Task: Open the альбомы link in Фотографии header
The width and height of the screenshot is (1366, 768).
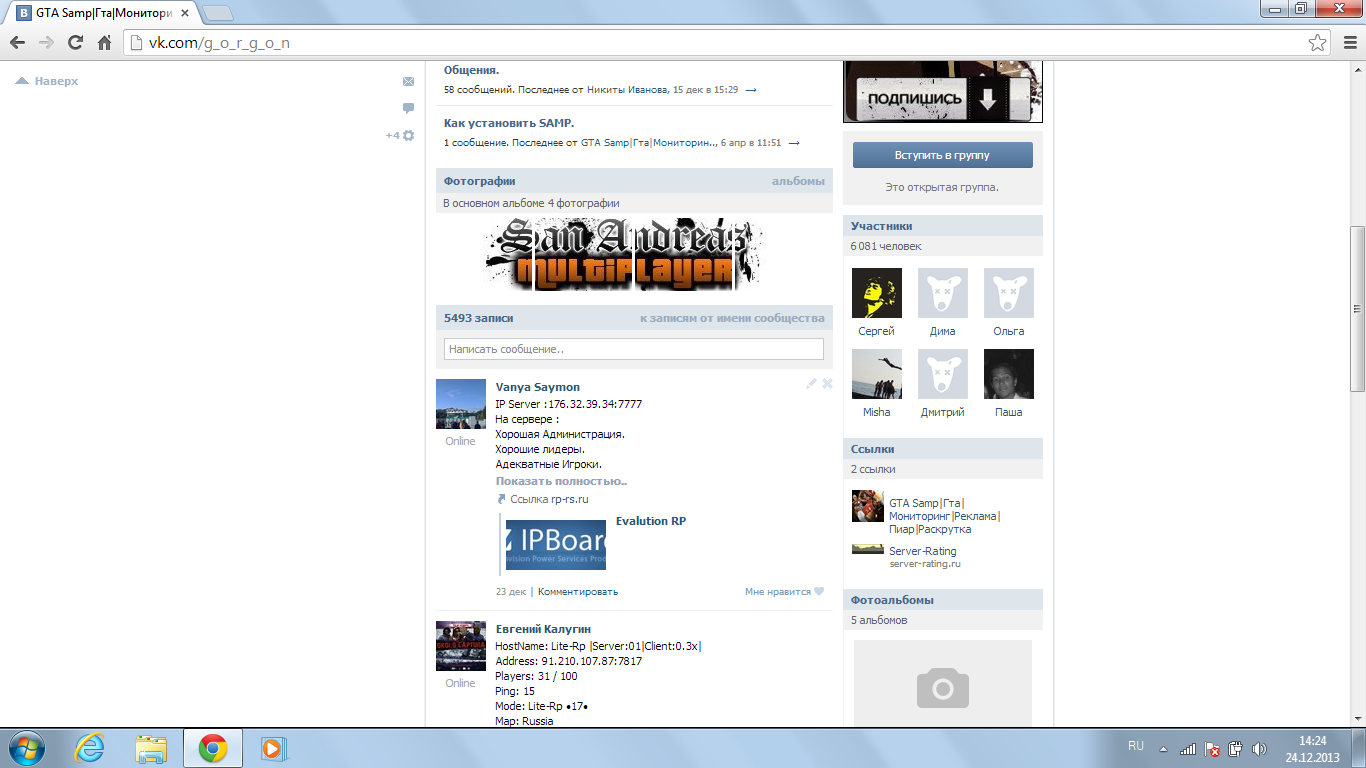Action: (x=798, y=181)
